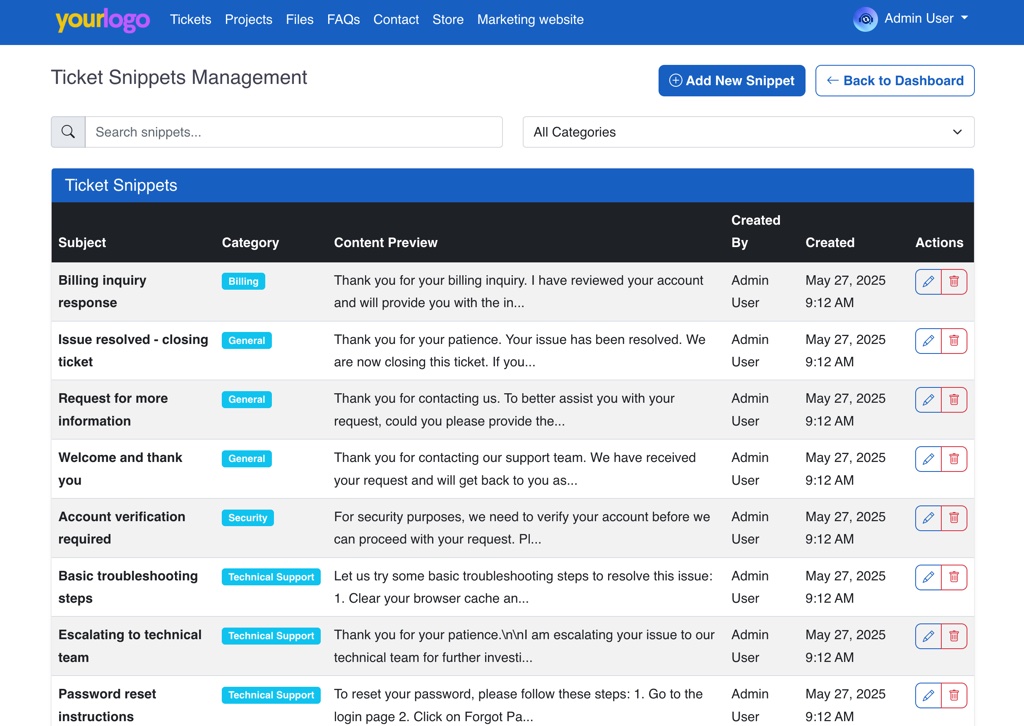Open the Tickets menu item

coord(190,20)
